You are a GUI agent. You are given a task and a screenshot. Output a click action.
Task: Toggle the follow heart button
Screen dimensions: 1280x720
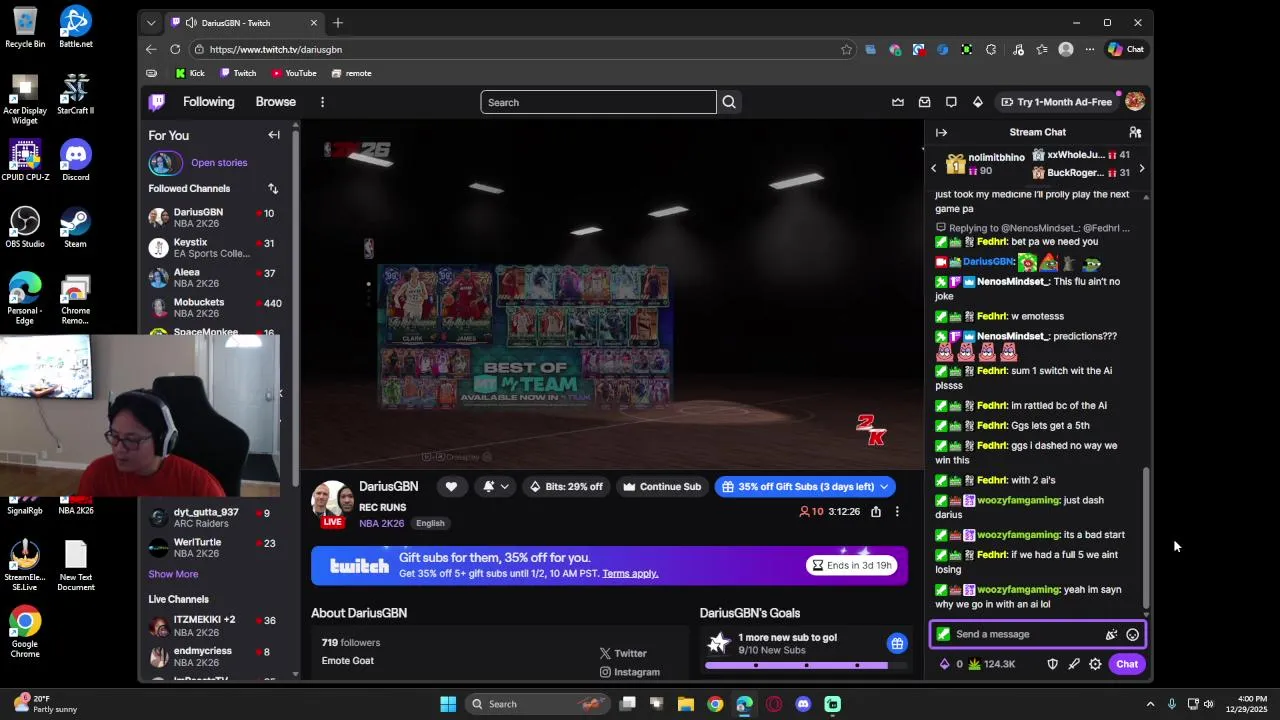tap(451, 487)
